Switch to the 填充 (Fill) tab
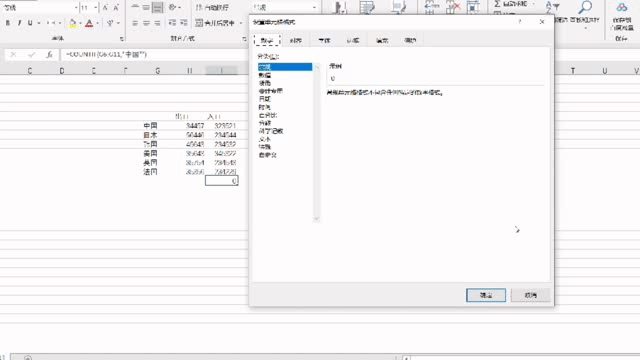Screen dimensions: 640x360 coord(382,40)
